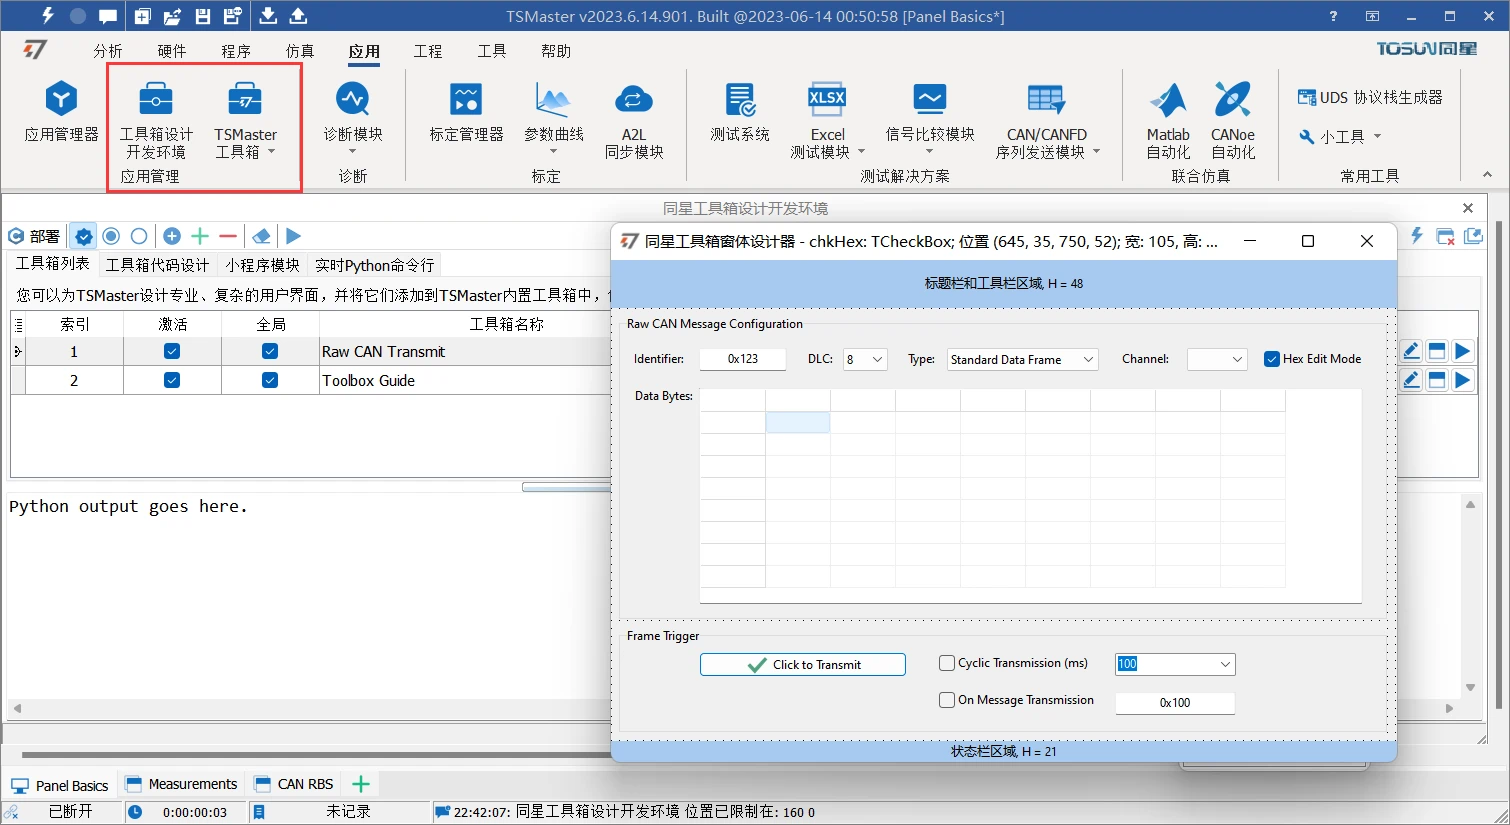Open the Channel dropdown
The width and height of the screenshot is (1510, 825).
1237,359
